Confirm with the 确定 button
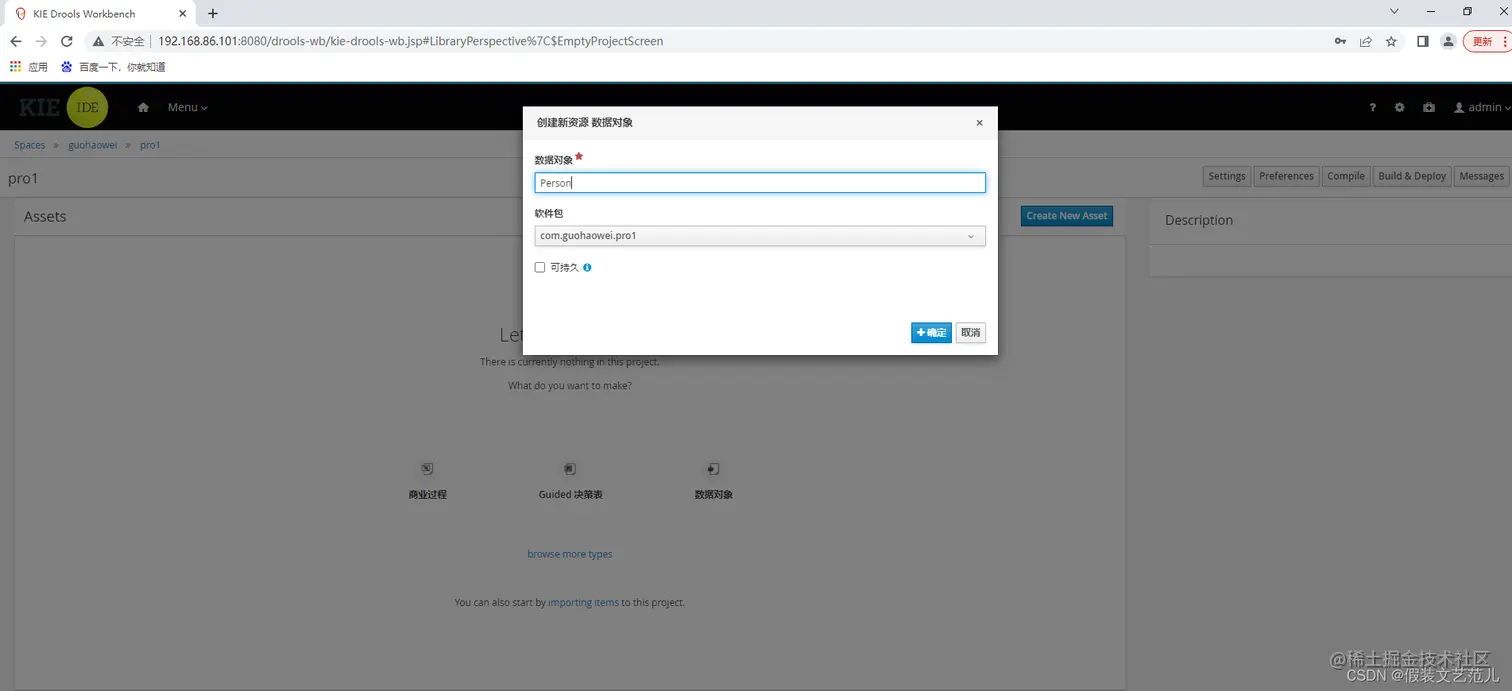Image resolution: width=1512 pixels, height=691 pixels. [x=931, y=333]
